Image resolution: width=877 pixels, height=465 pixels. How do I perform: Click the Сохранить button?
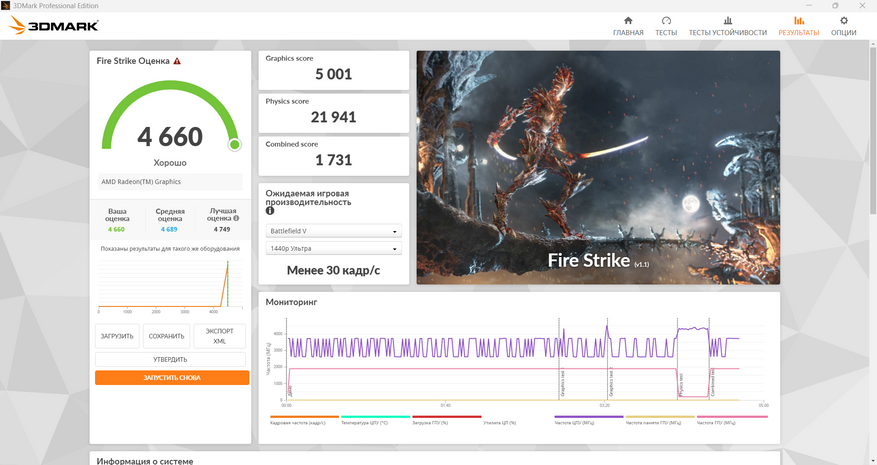[x=166, y=336]
